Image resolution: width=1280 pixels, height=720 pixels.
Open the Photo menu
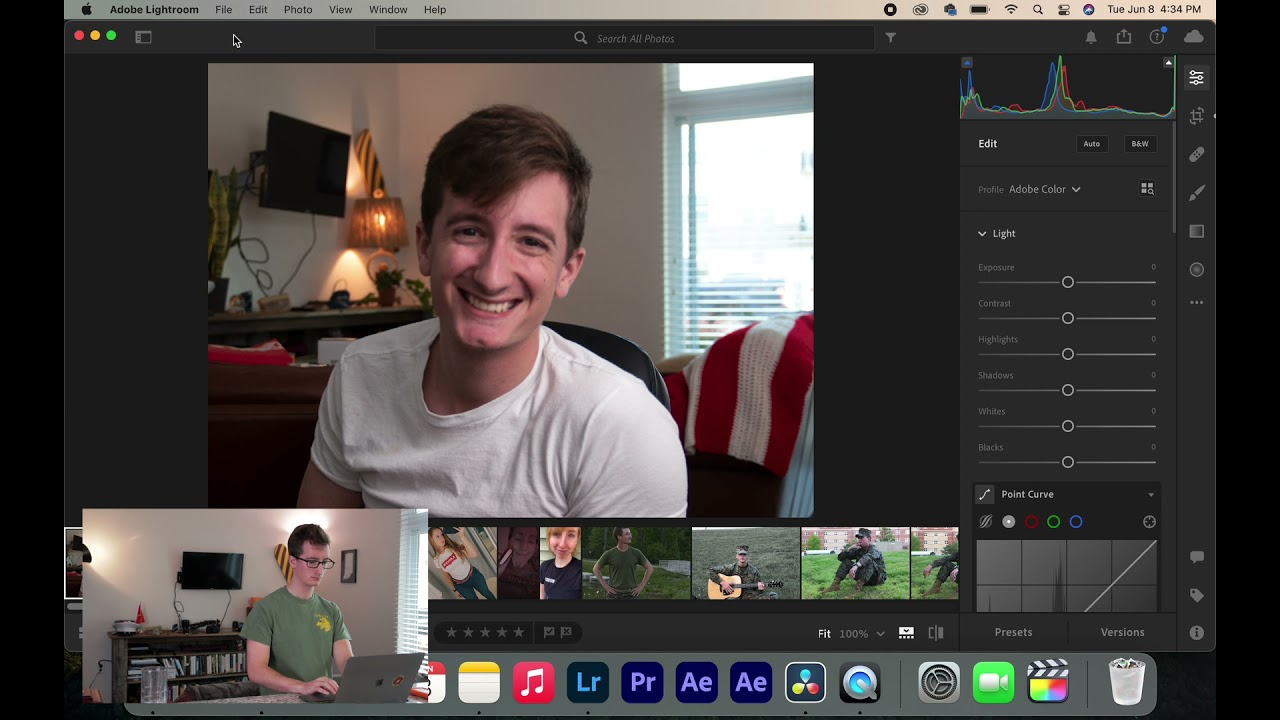(298, 9)
